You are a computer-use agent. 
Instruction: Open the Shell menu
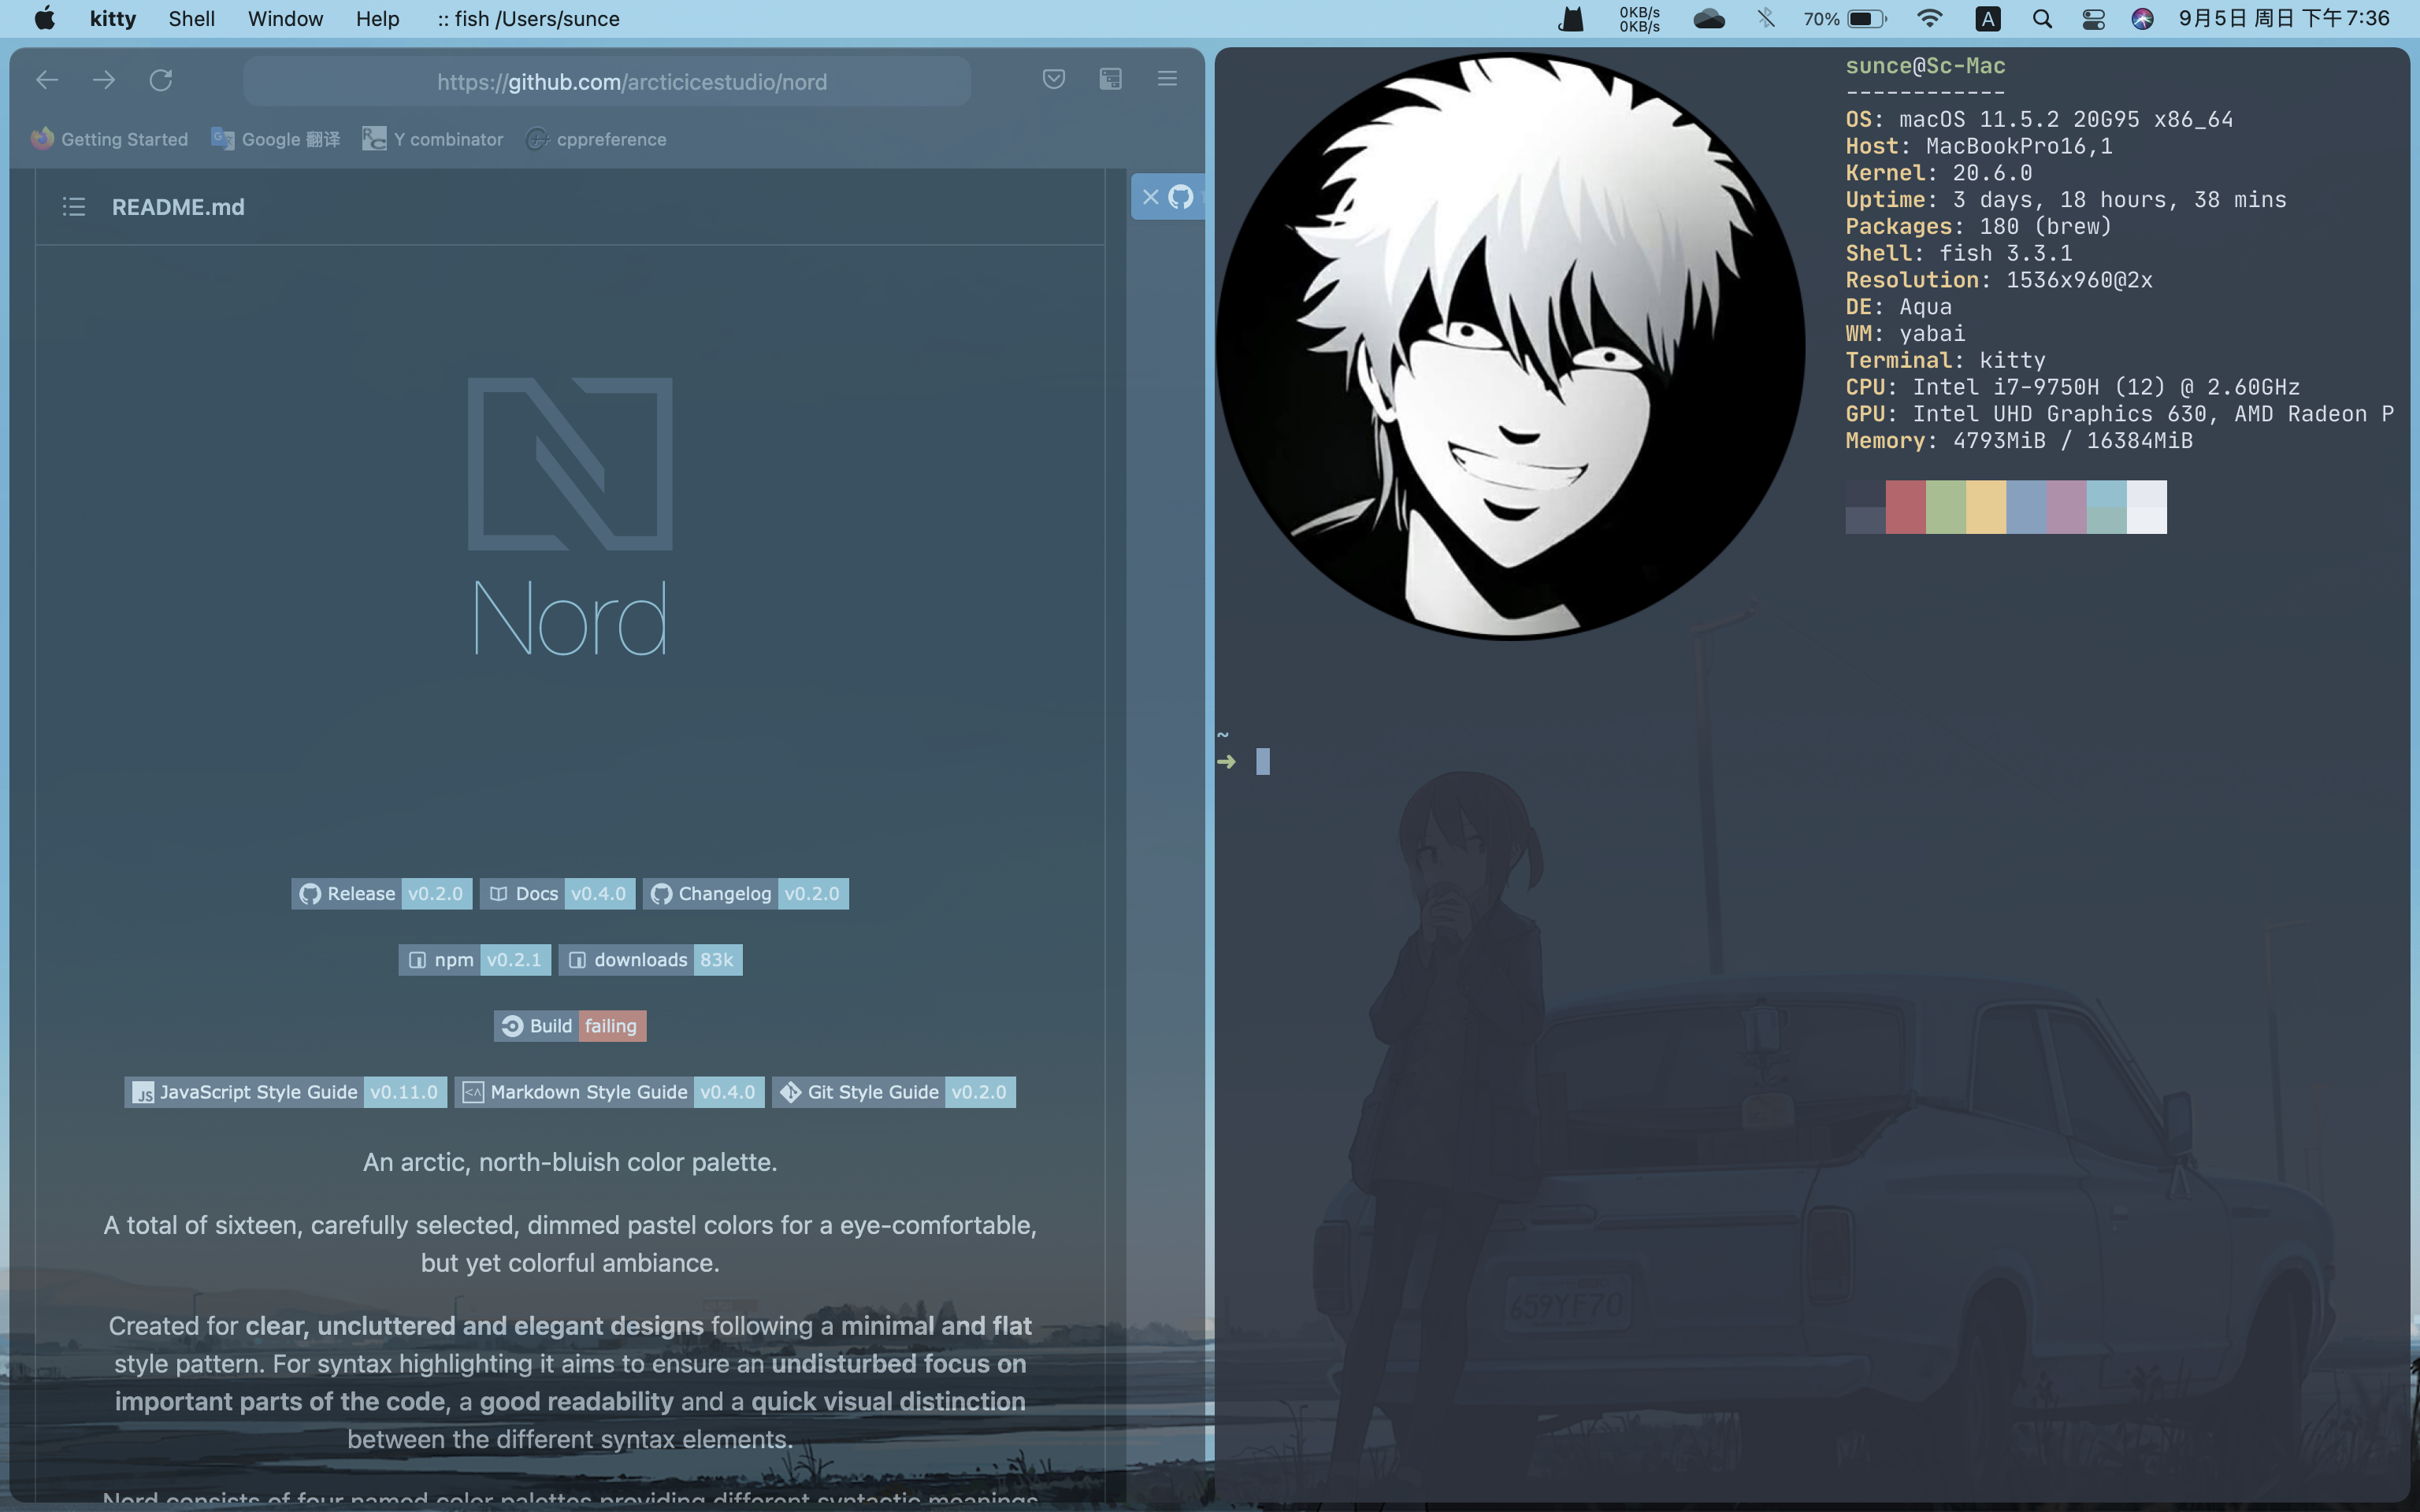pos(191,19)
